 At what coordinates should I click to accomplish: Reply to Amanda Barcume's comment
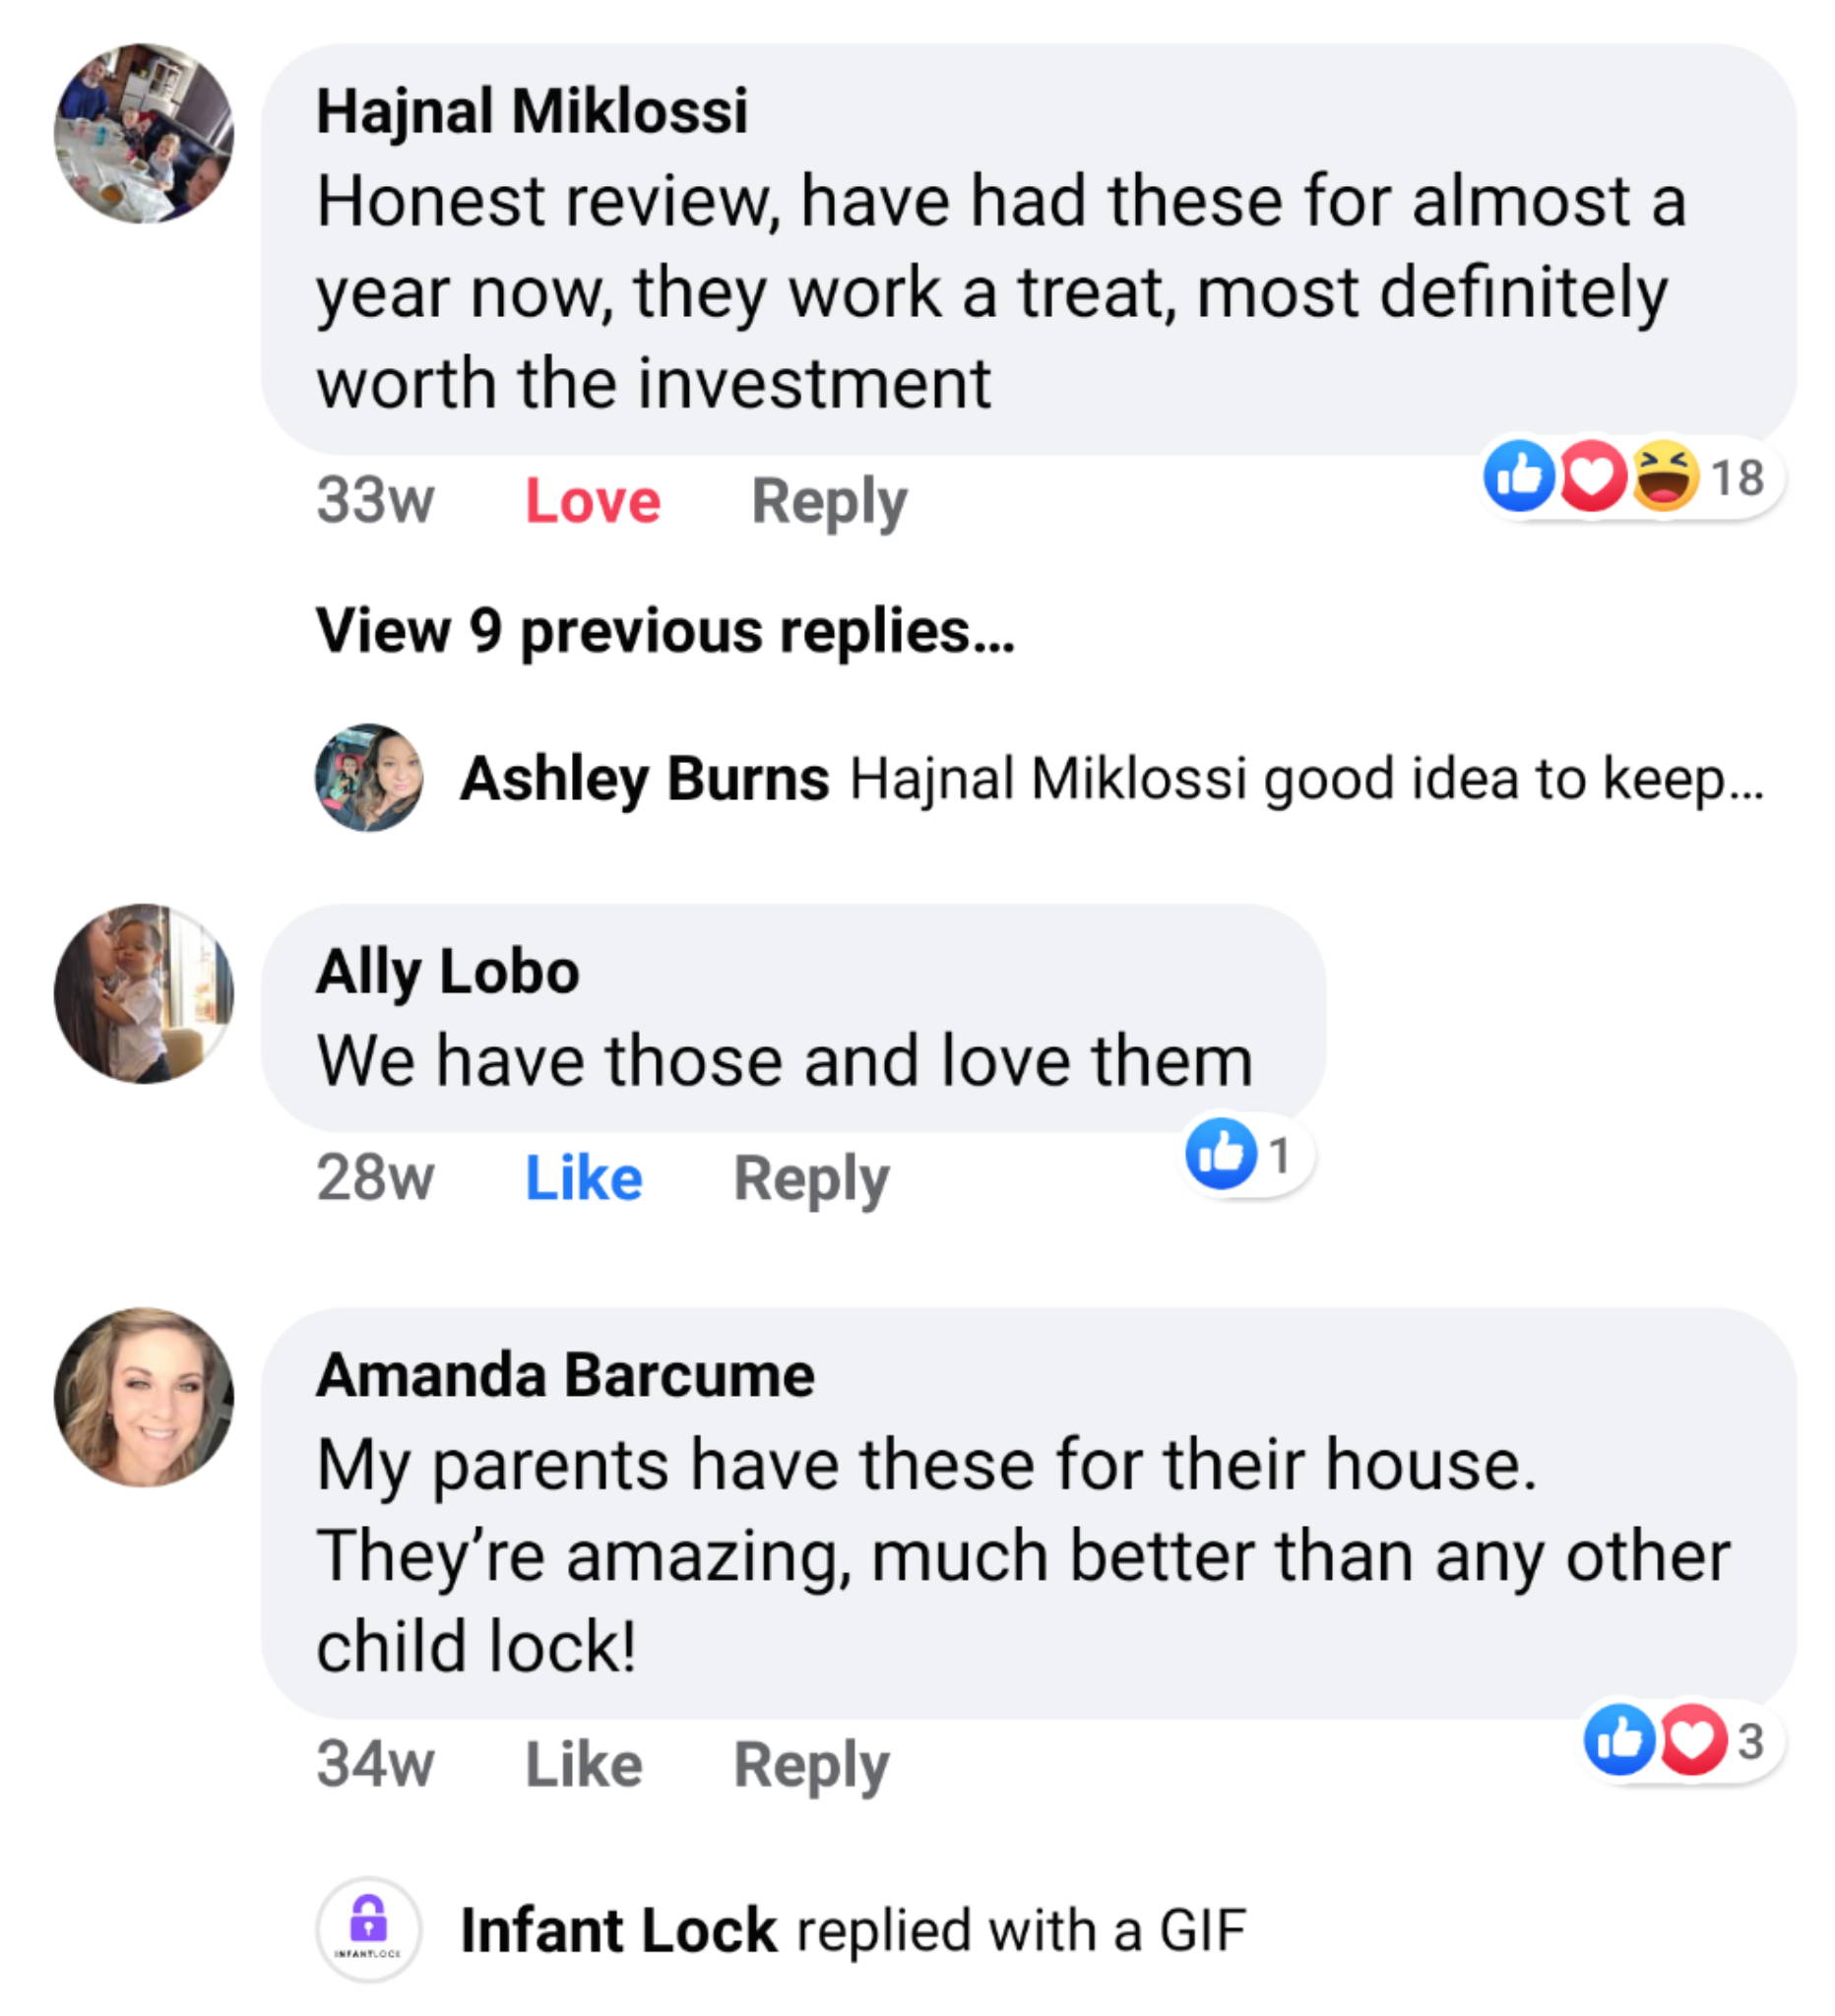pos(811,1765)
